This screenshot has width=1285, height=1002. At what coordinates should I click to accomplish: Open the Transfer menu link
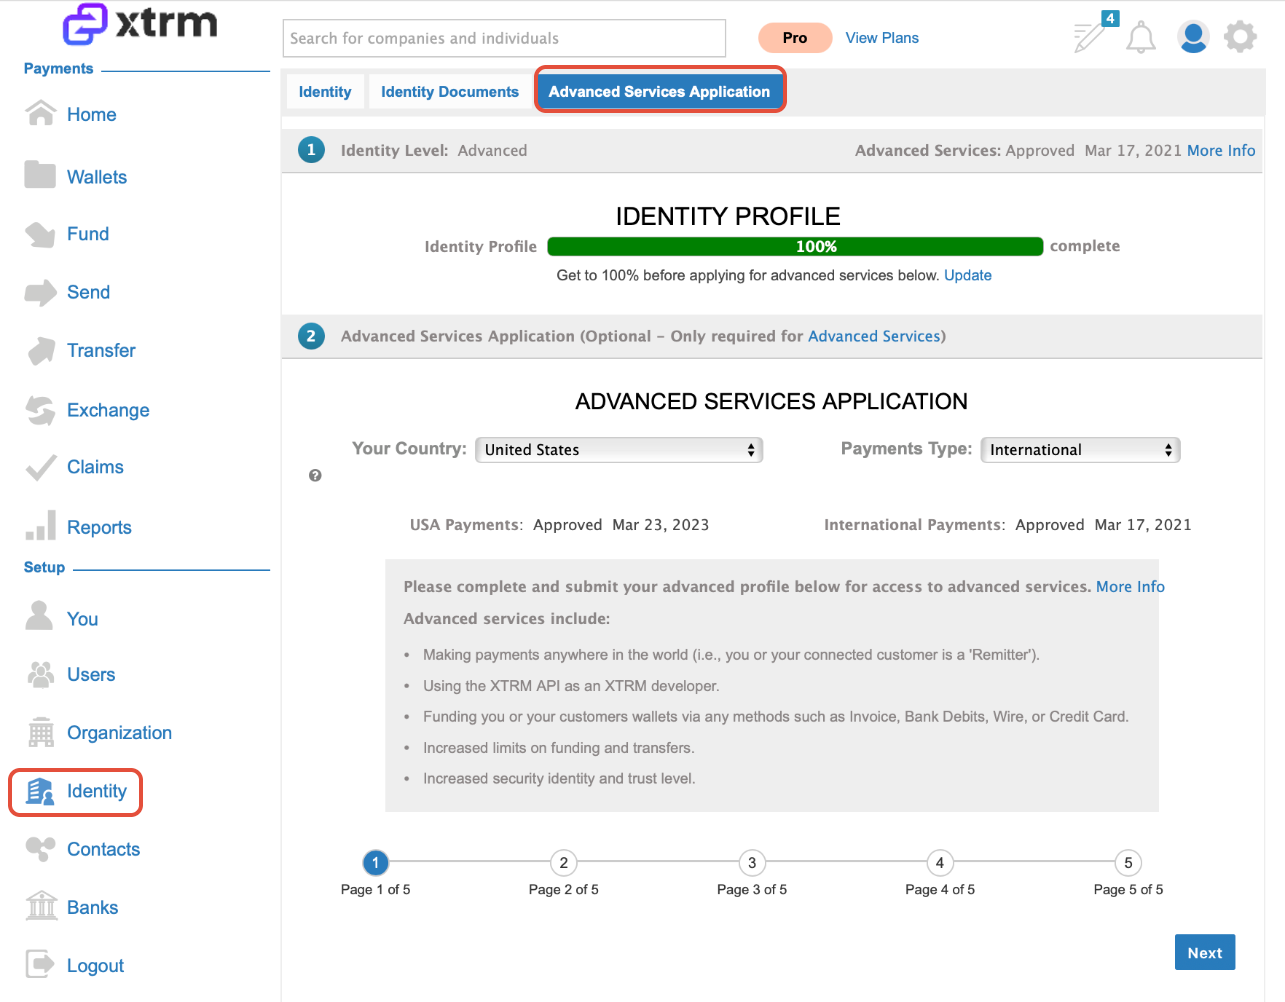pyautogui.click(x=101, y=350)
